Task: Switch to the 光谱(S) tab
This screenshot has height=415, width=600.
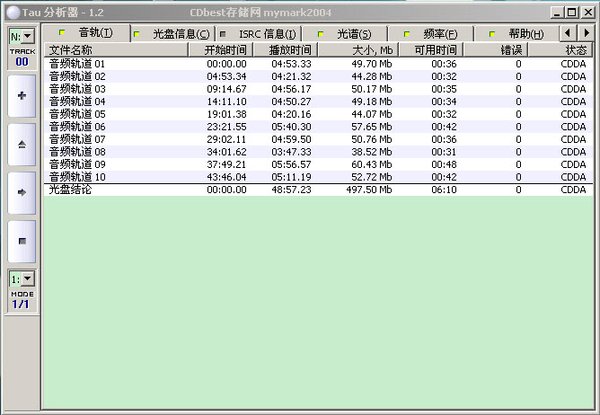Action: pos(345,34)
